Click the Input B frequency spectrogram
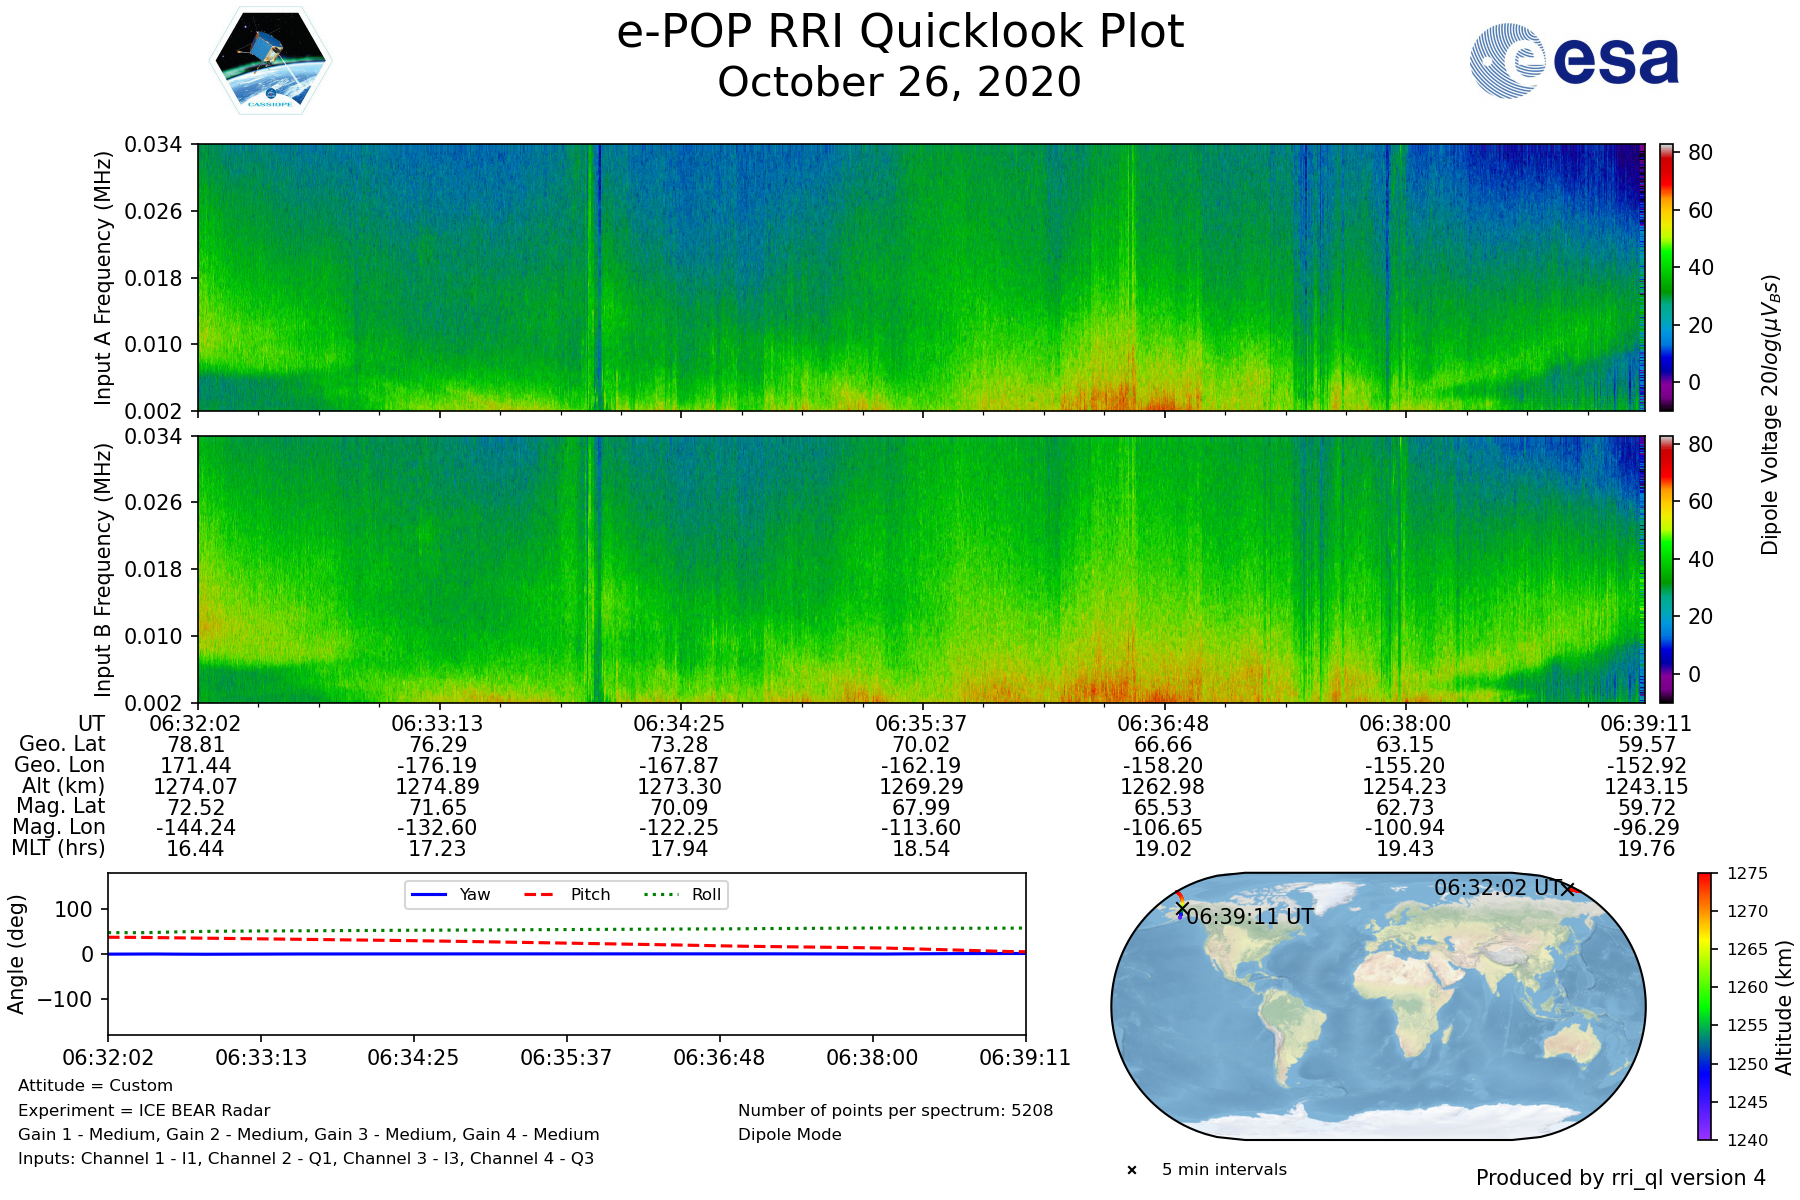Viewport: 1800px width, 1200px height. click(x=920, y=569)
